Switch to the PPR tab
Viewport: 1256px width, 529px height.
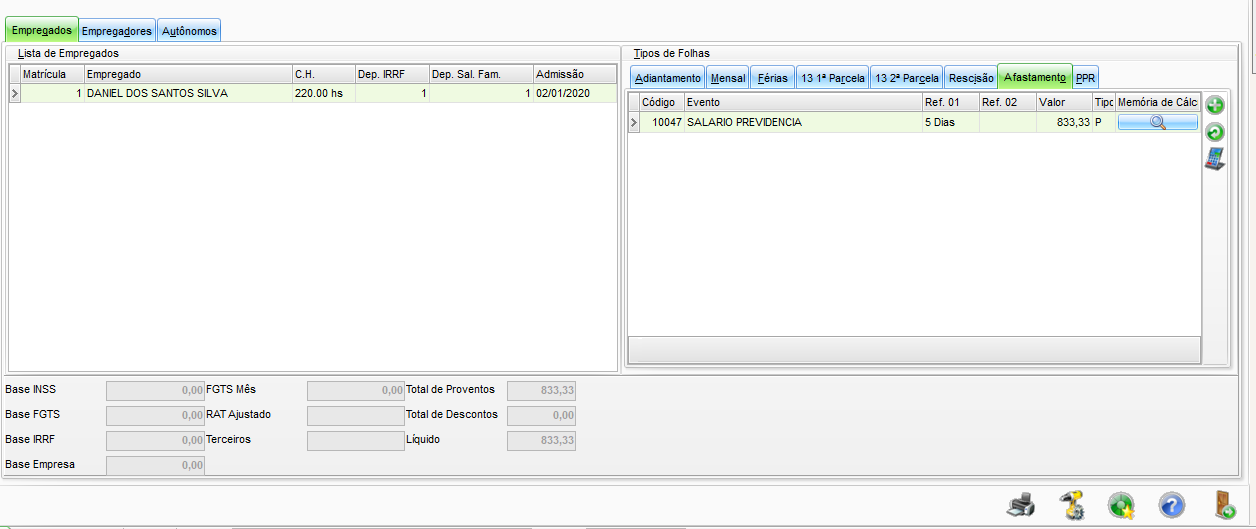tap(1086, 78)
